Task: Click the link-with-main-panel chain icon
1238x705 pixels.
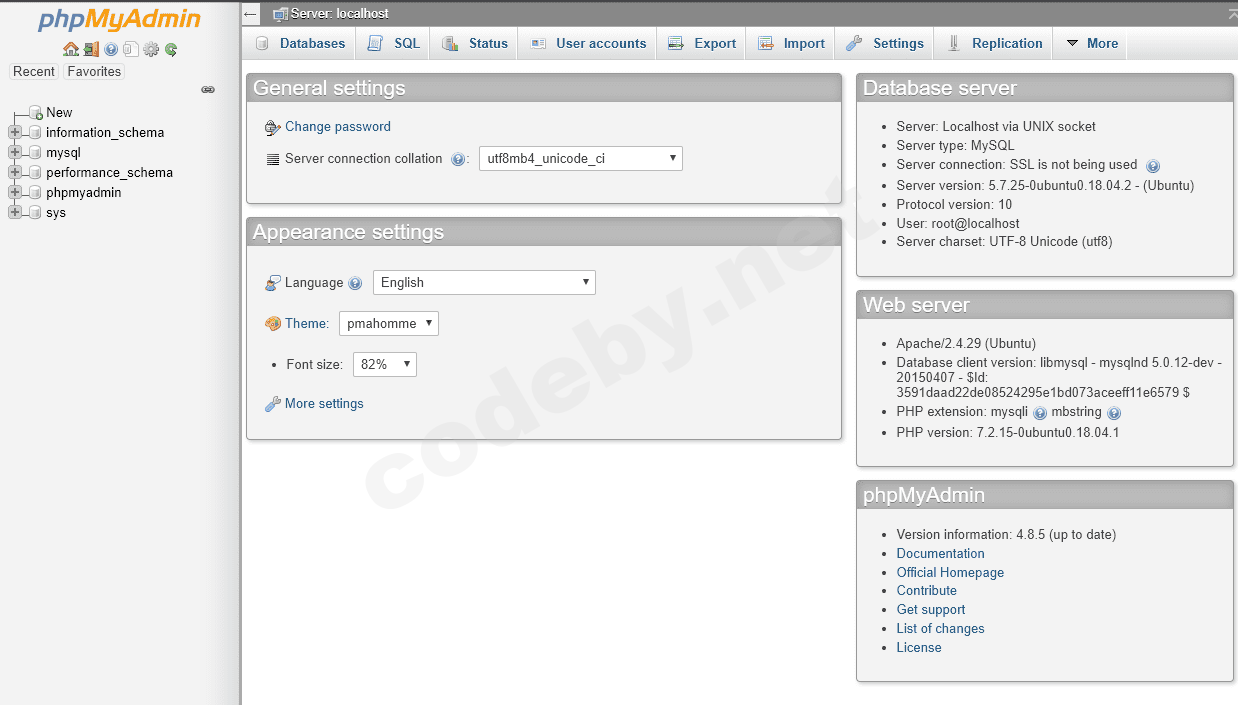Action: pyautogui.click(x=208, y=90)
